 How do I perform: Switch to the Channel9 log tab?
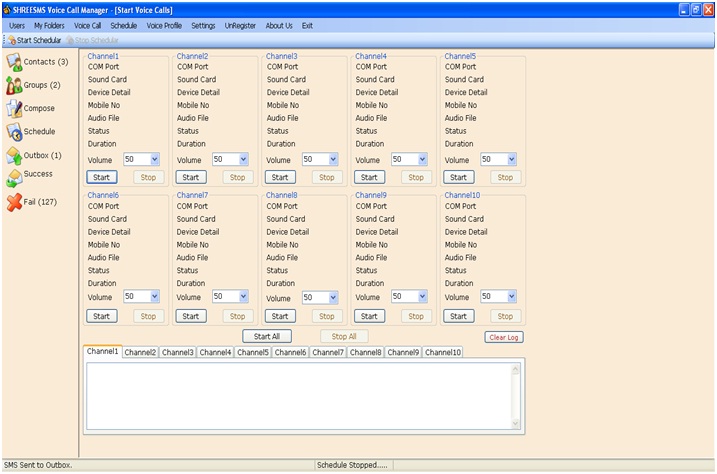(x=403, y=352)
